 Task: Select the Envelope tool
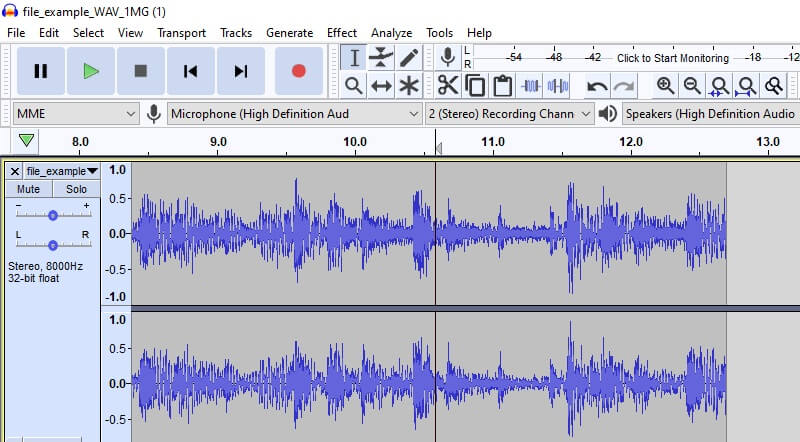tap(381, 58)
